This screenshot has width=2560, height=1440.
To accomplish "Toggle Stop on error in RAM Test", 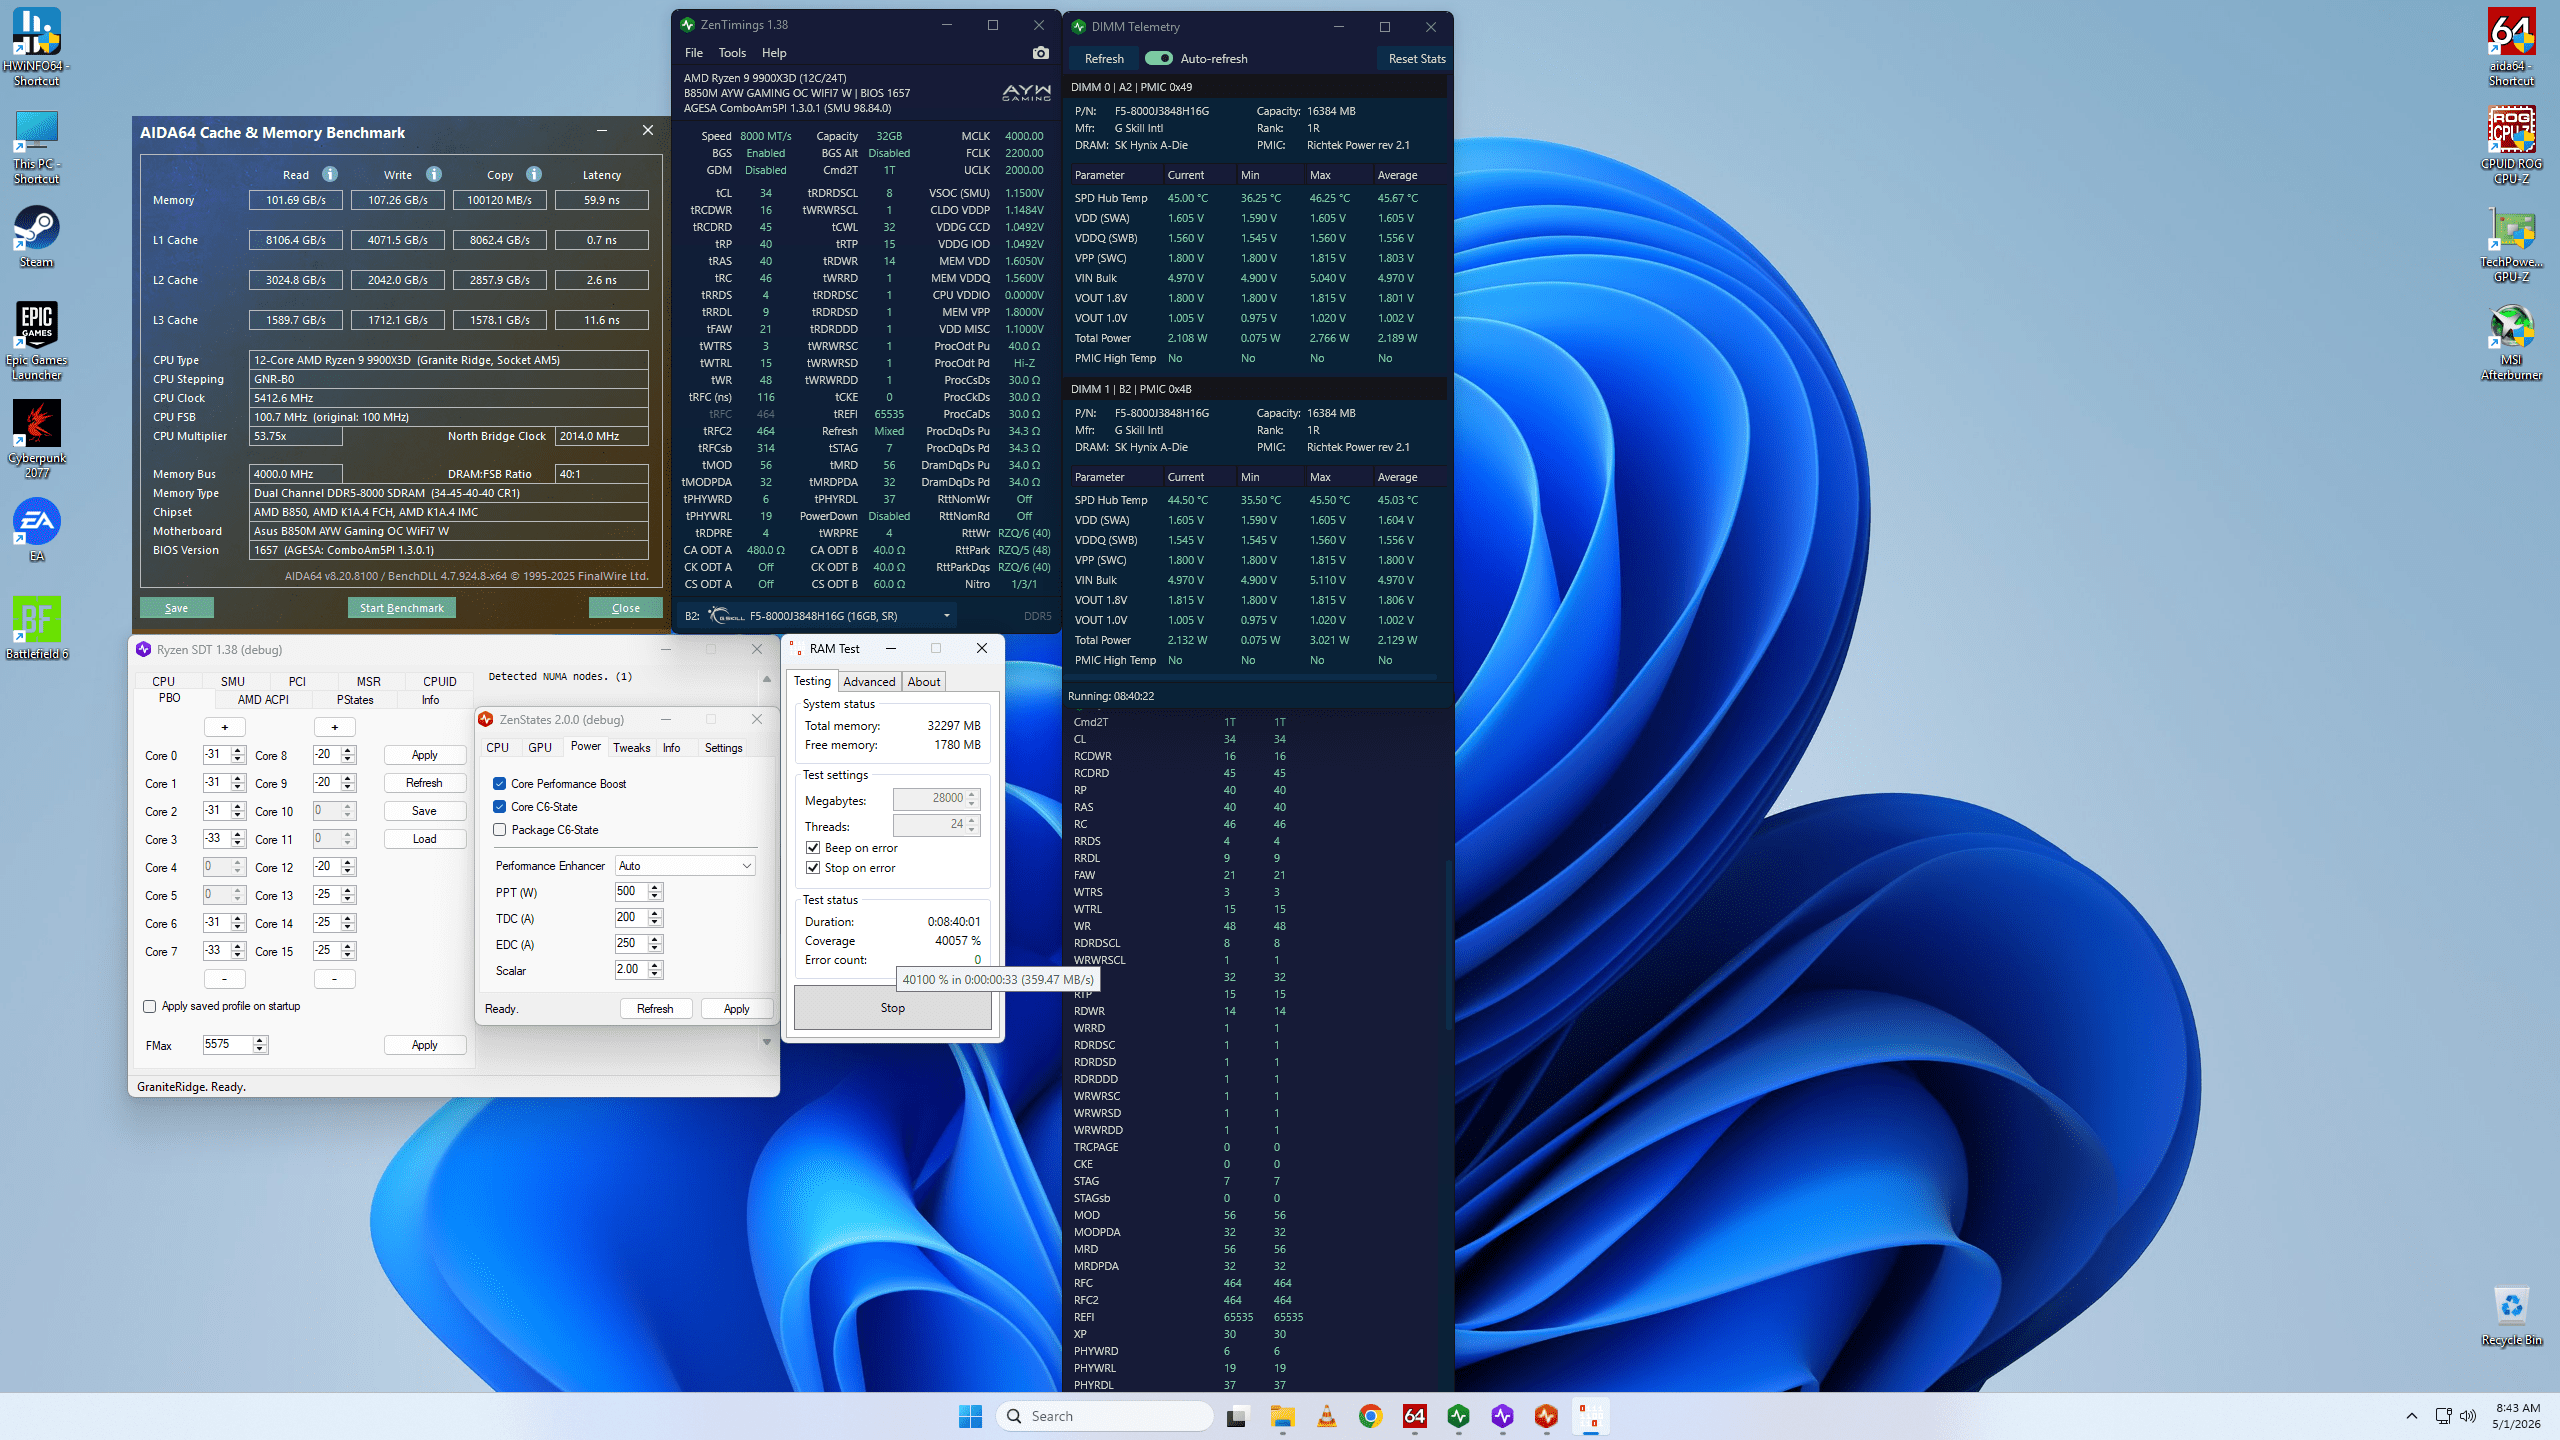I will coord(813,867).
